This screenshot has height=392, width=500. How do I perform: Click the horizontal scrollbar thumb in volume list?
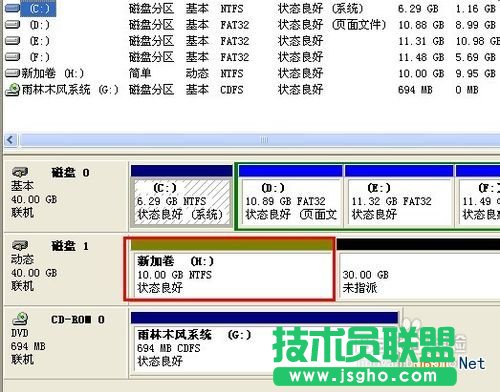click(x=260, y=140)
